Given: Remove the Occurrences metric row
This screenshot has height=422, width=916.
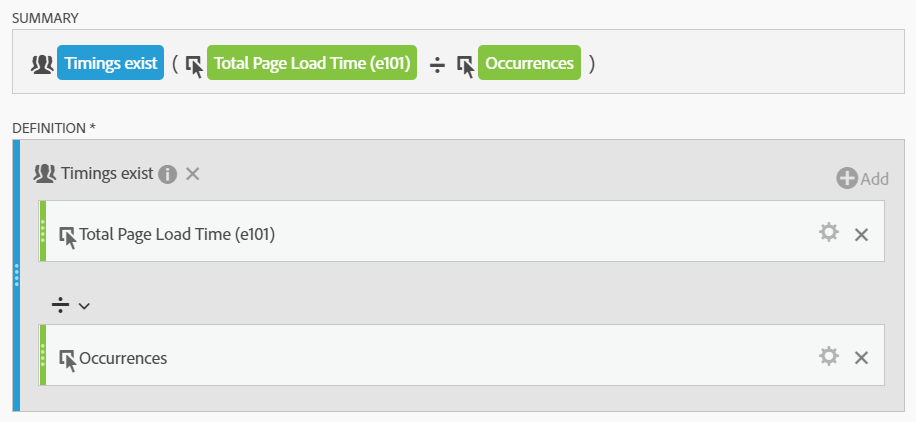Looking at the screenshot, I should click(861, 358).
